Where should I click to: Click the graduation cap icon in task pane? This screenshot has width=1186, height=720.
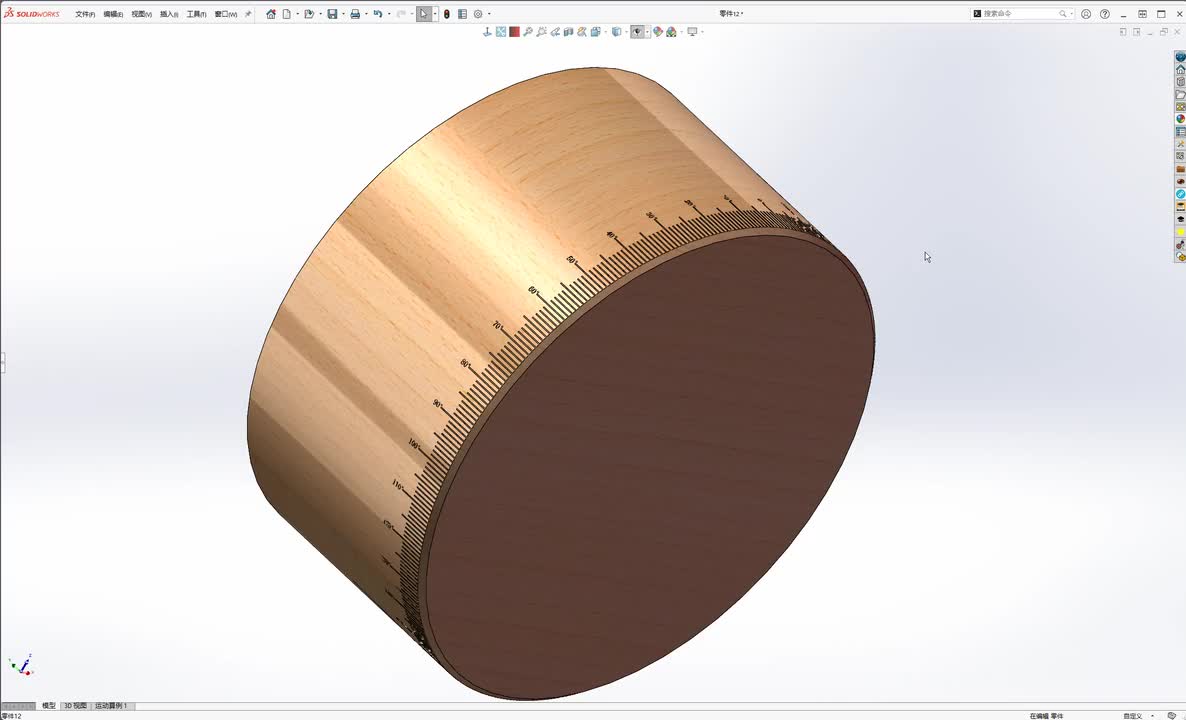pyautogui.click(x=1180, y=219)
